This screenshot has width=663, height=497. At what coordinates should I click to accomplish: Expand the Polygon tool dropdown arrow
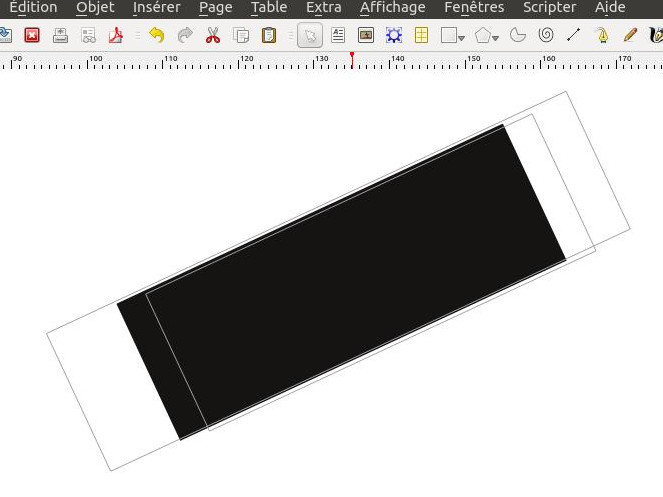(496, 38)
